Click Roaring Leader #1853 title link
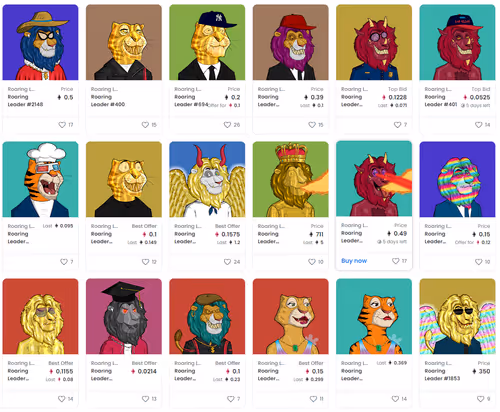Image resolution: width=500 pixels, height=412 pixels. point(442,375)
